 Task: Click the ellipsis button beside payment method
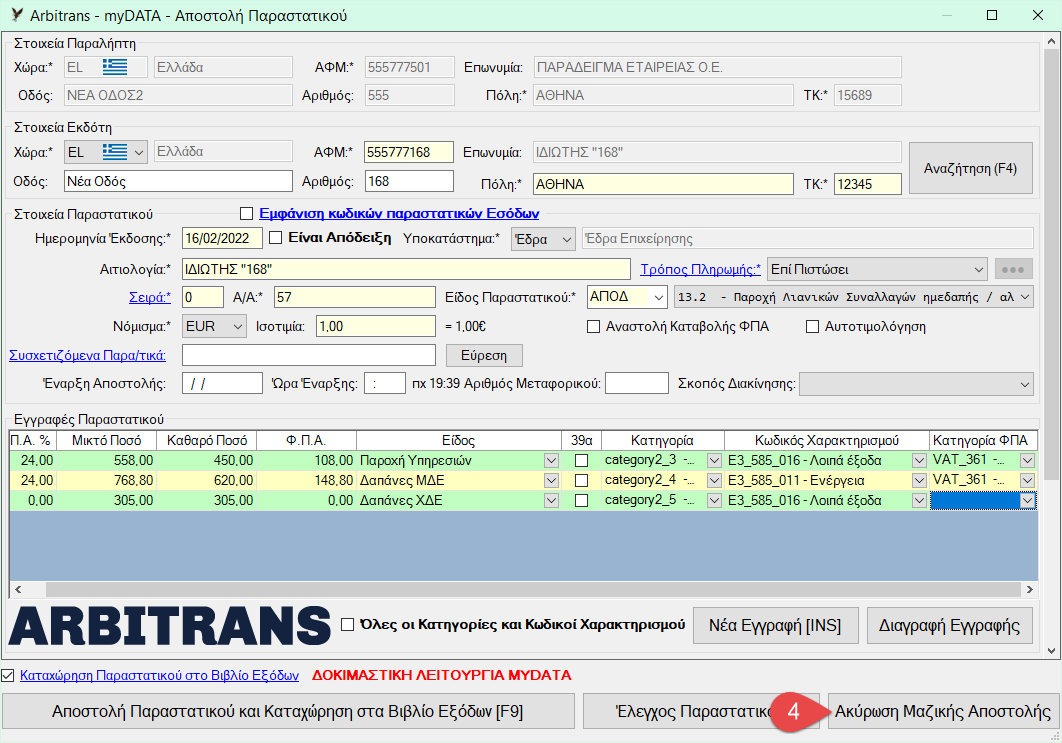click(1013, 269)
